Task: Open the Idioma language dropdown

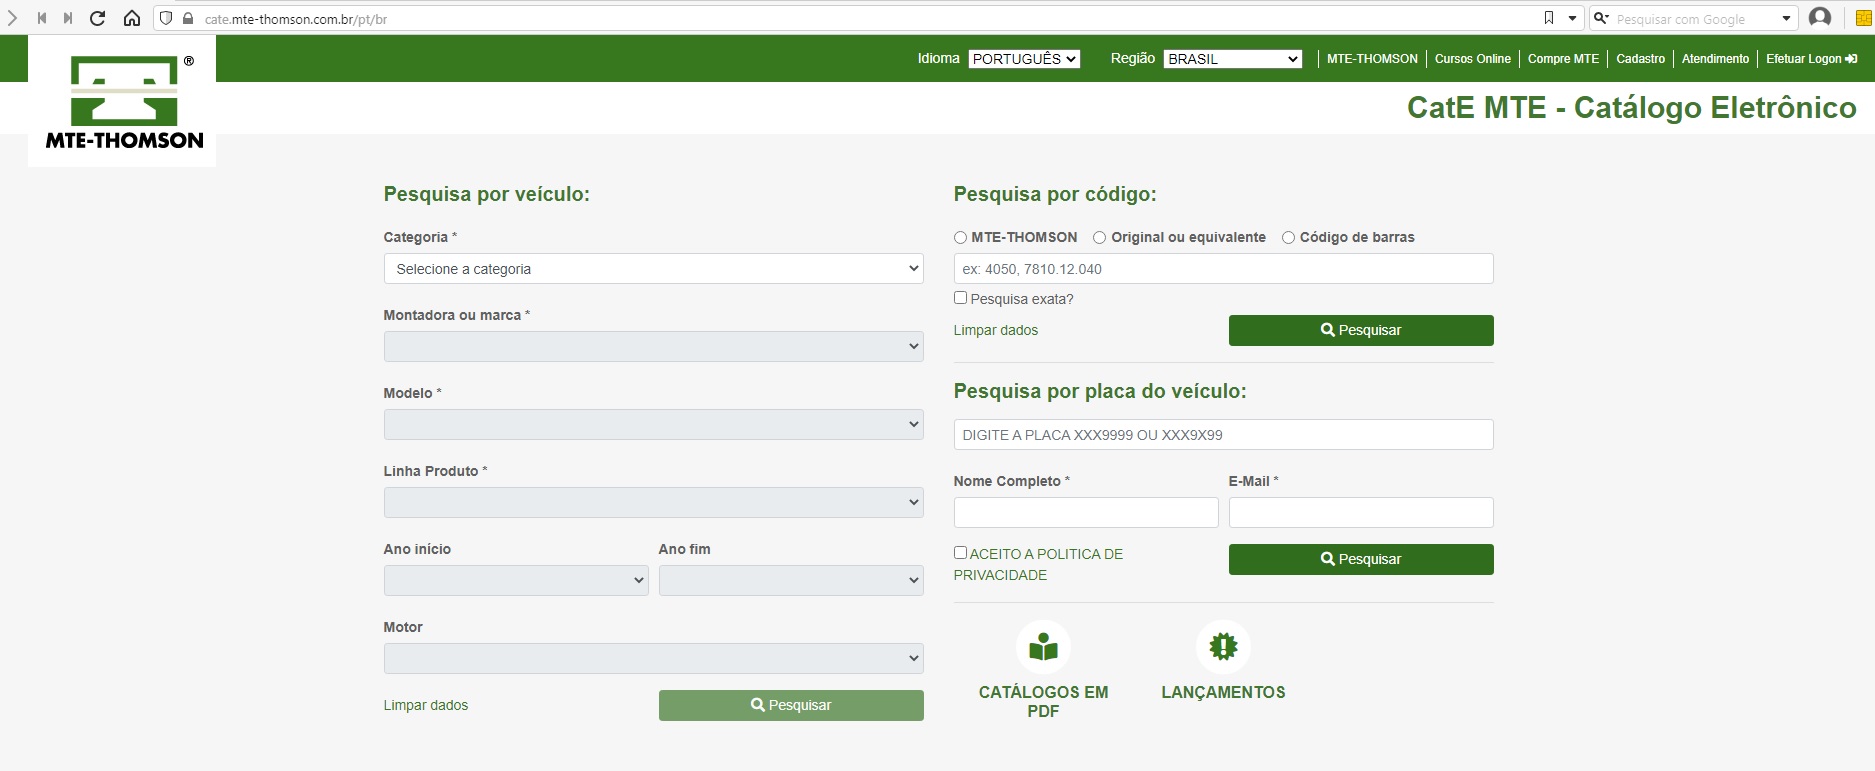Action: click(1024, 59)
